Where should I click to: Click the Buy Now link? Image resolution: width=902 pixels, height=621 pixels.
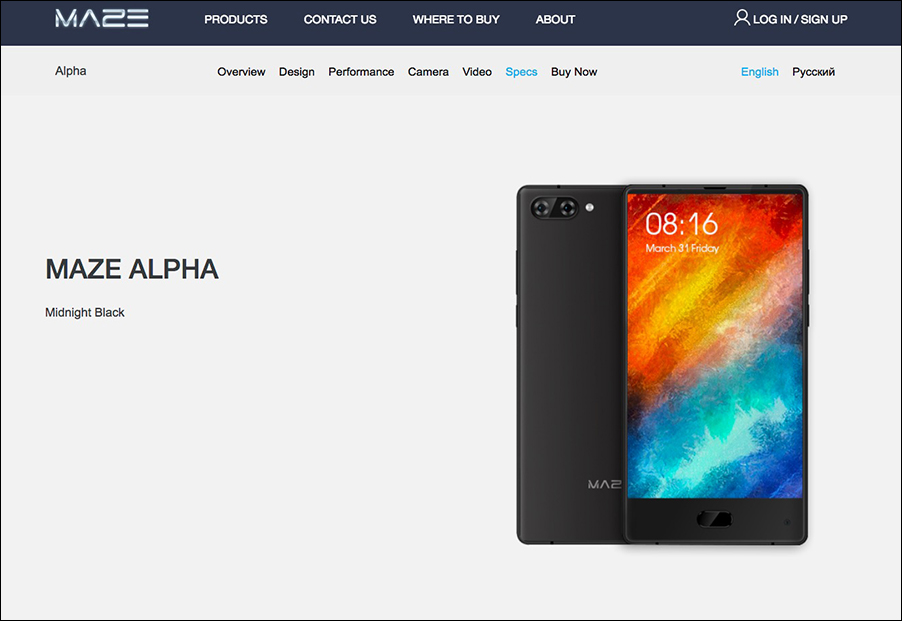pyautogui.click(x=574, y=72)
